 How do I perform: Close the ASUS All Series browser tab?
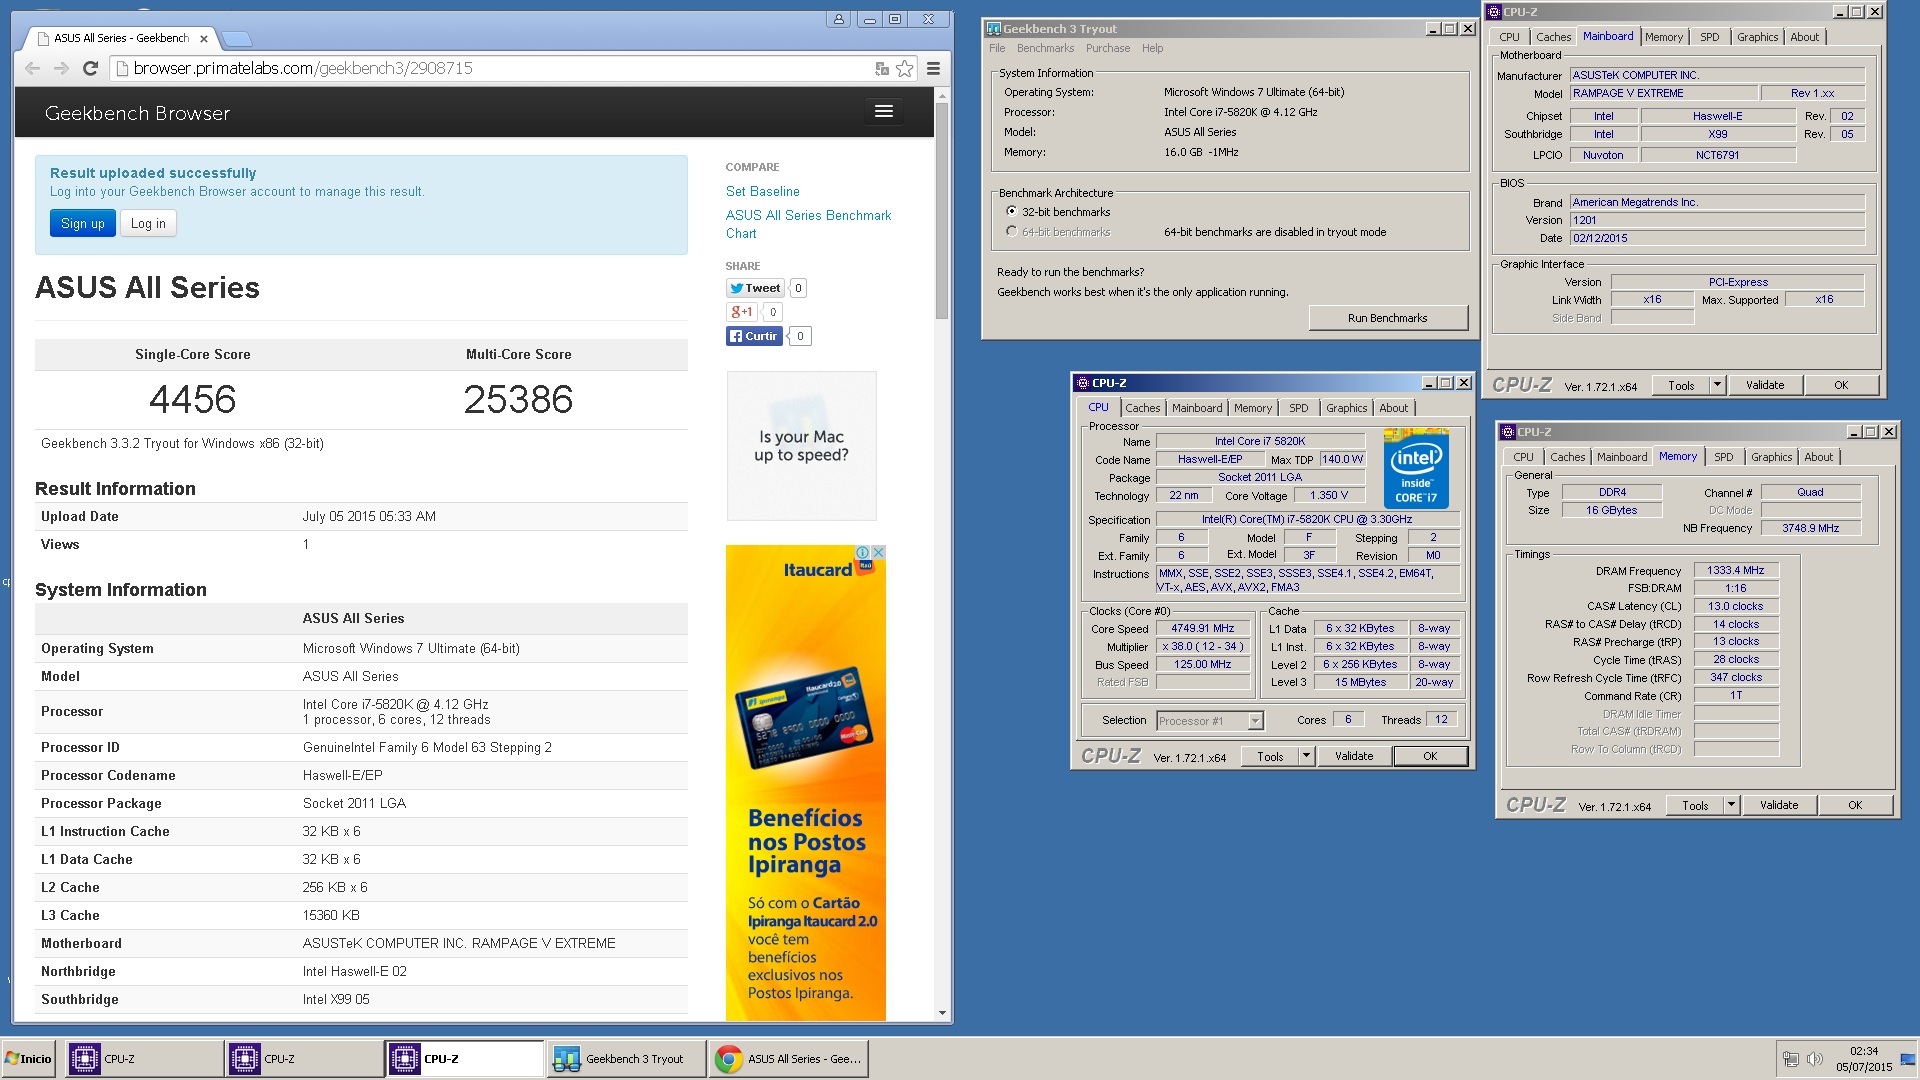pos(204,39)
